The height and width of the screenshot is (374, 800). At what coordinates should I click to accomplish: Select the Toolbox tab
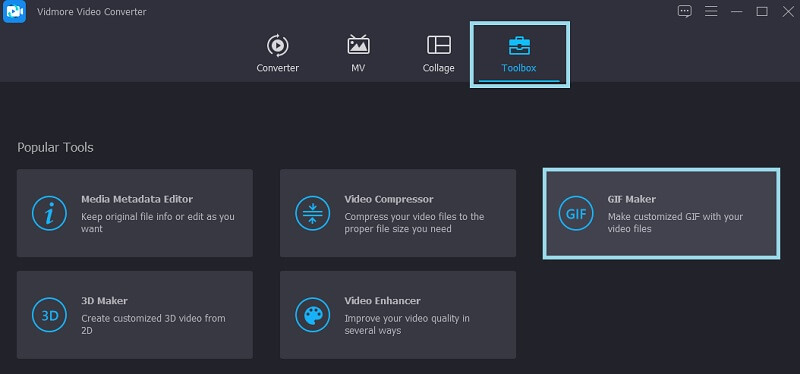pos(519,54)
